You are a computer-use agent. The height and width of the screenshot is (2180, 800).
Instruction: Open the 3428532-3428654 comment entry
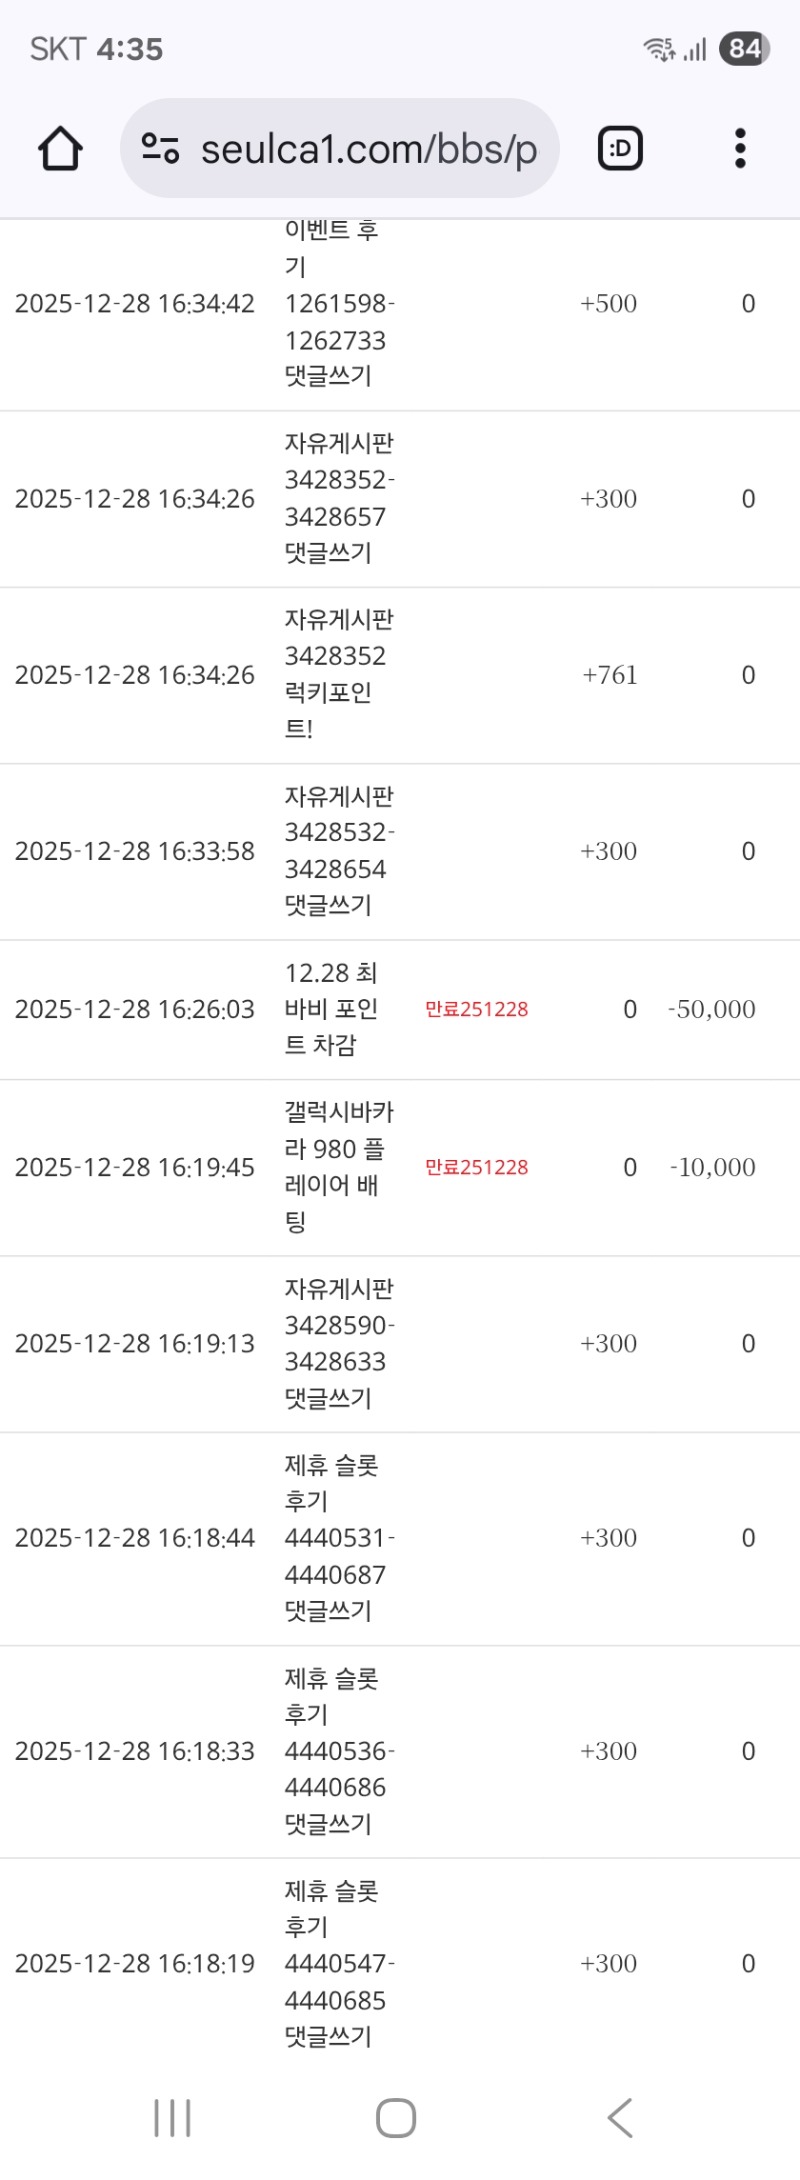(x=338, y=851)
